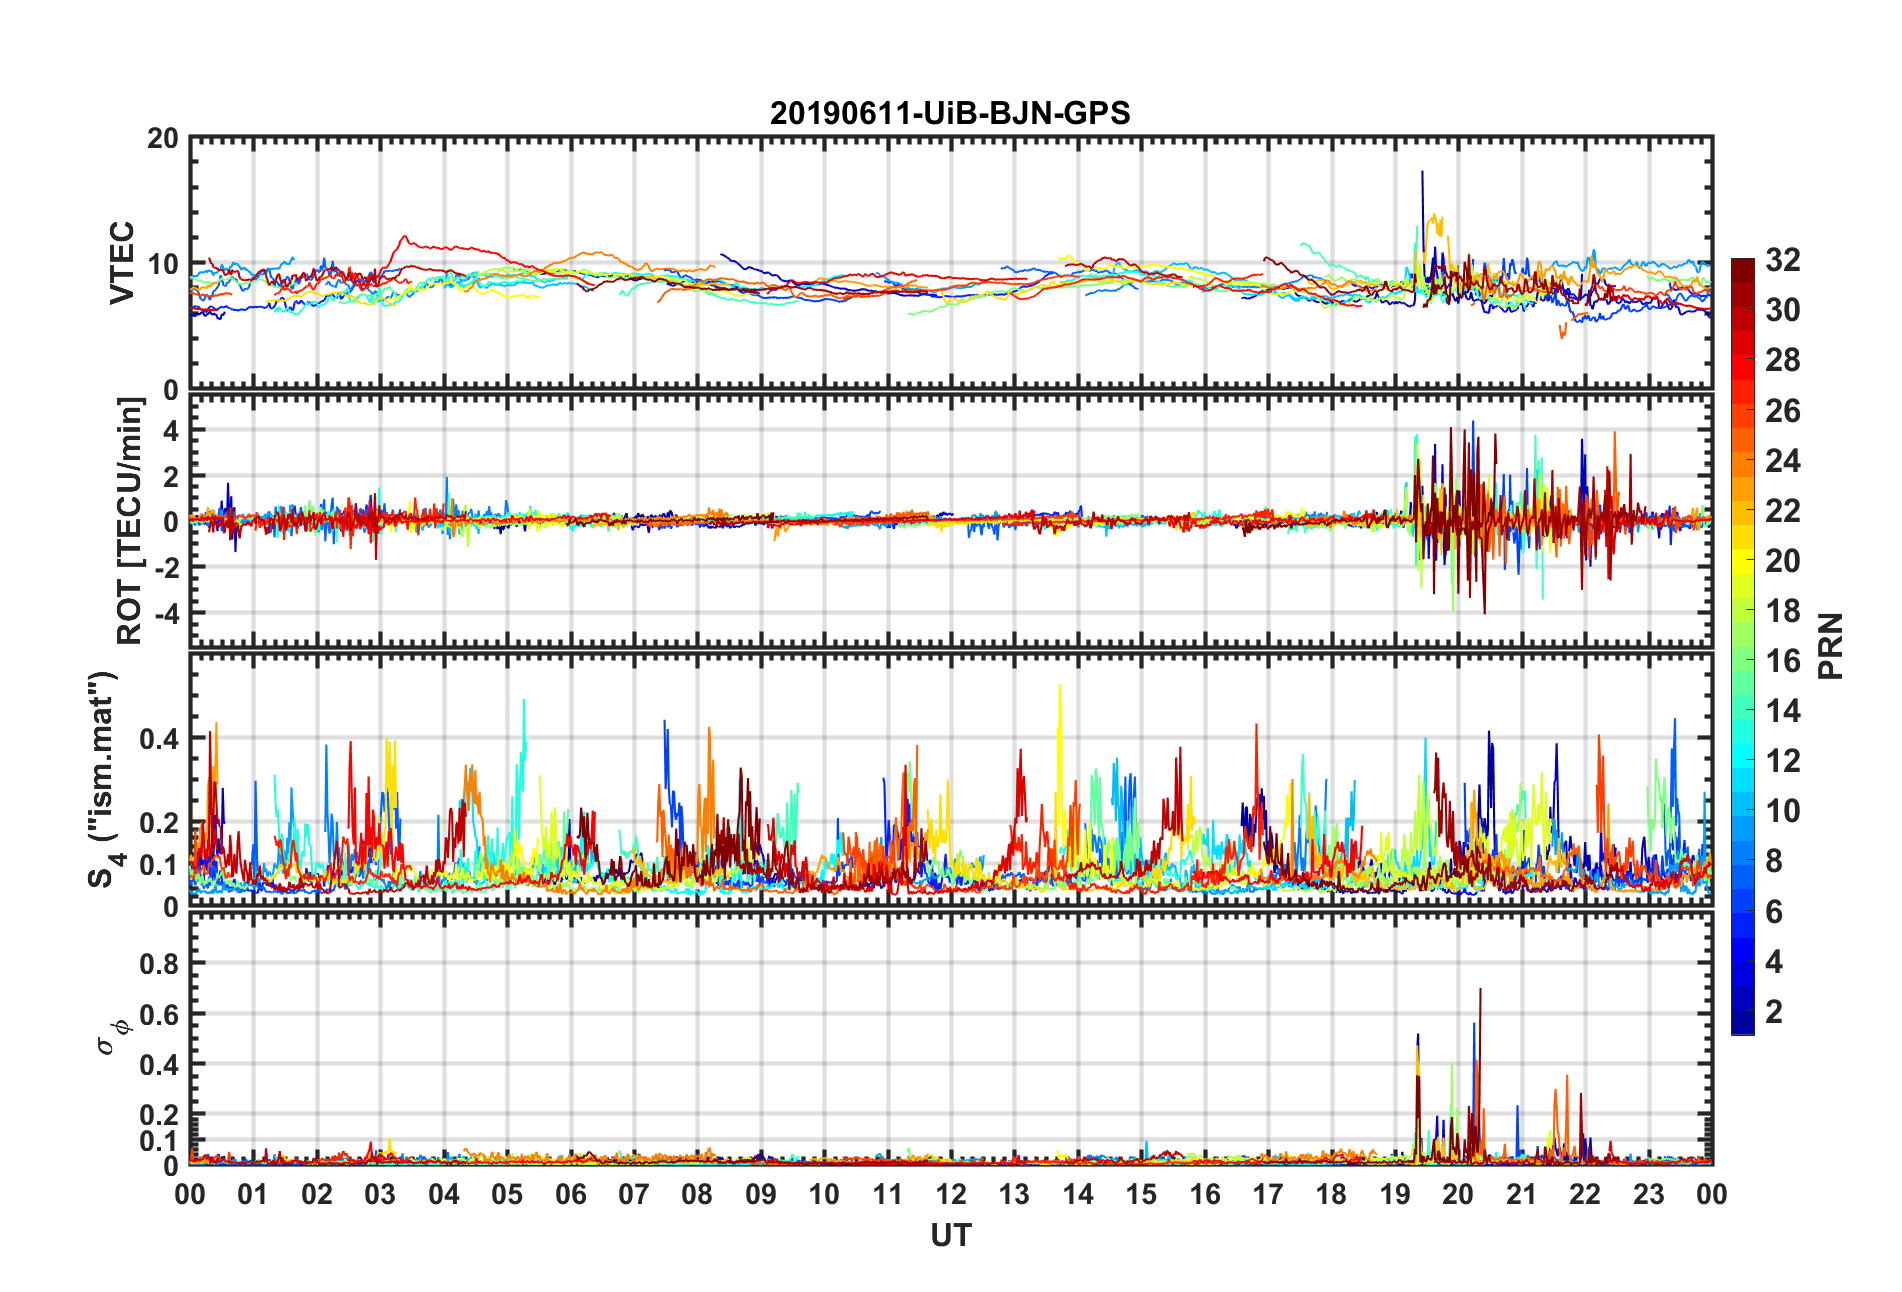1902x1292 pixels.
Task: Click colorbar tick label 24
Action: [1782, 461]
